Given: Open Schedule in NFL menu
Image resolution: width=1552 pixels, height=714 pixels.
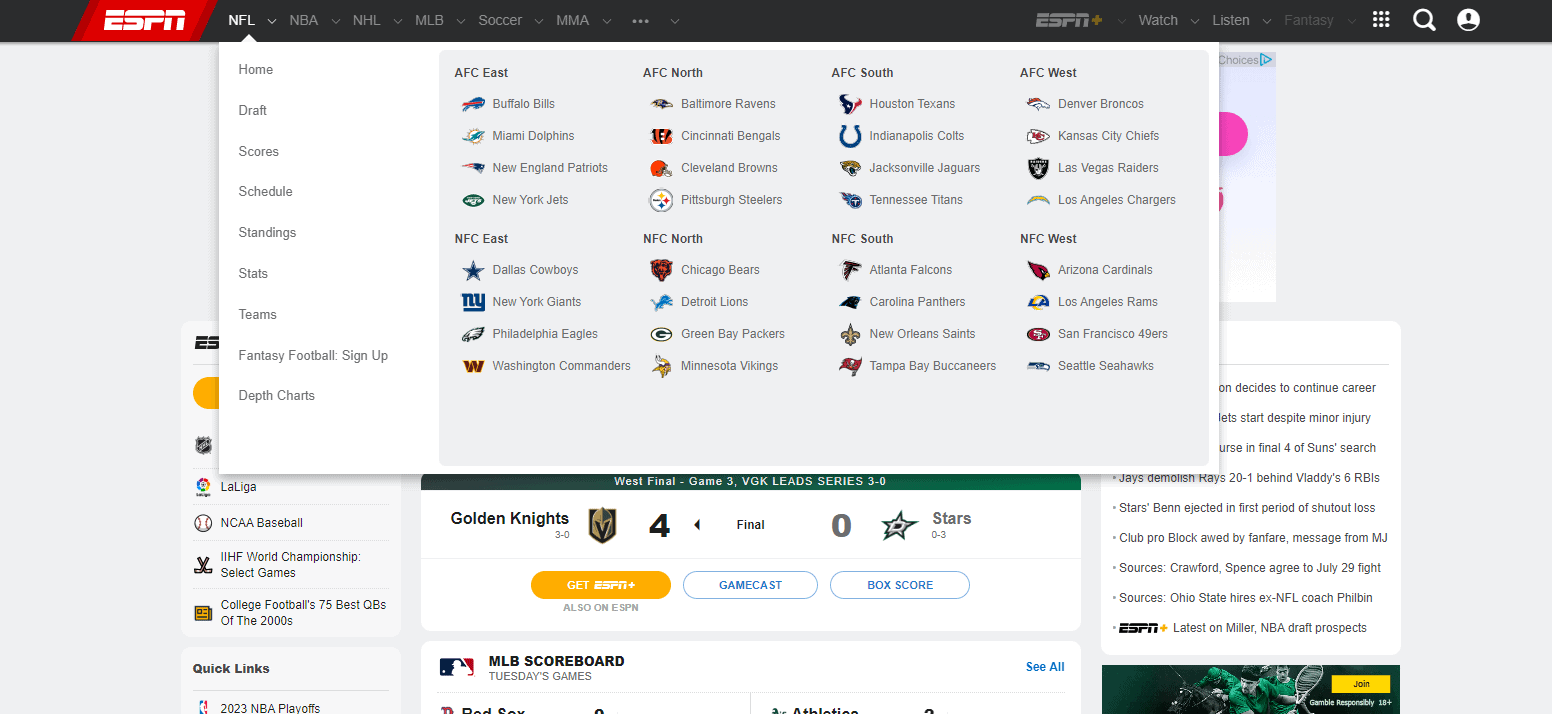Looking at the screenshot, I should point(266,191).
